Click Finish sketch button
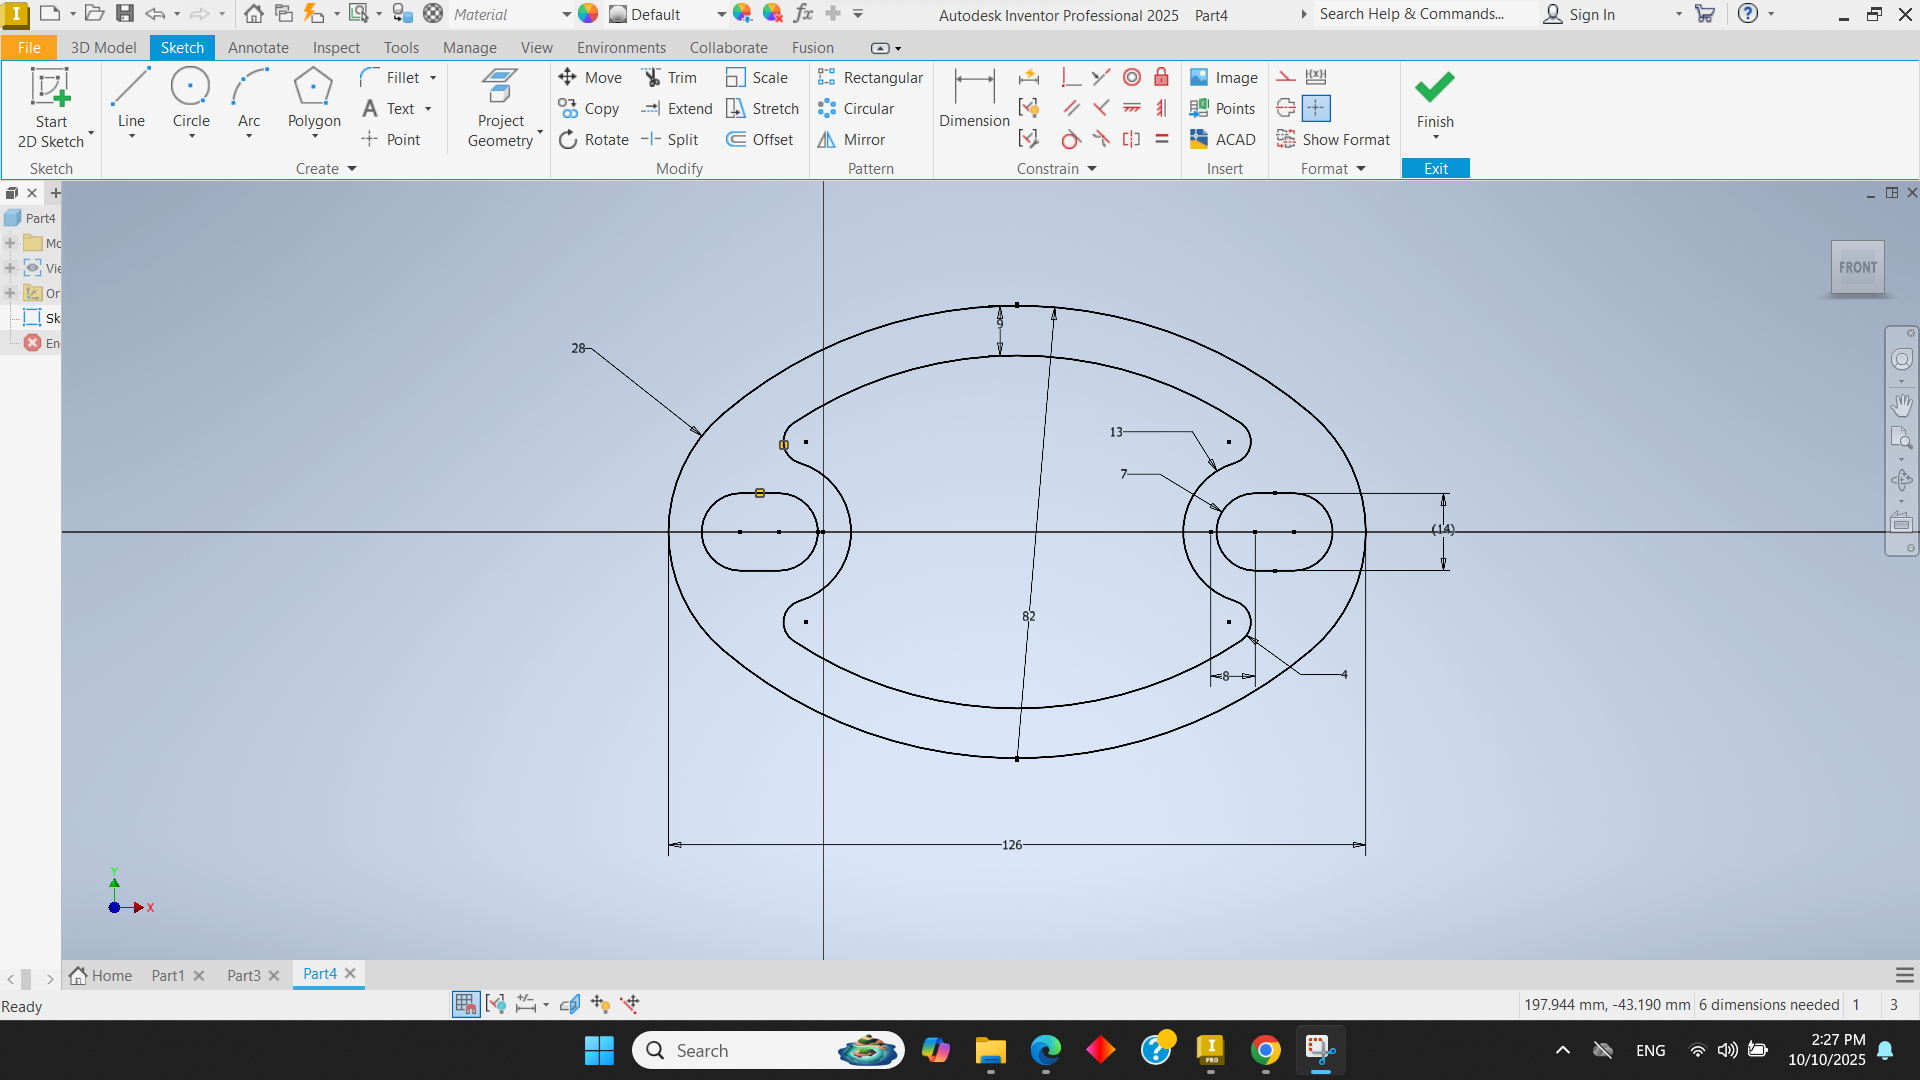Image resolution: width=1920 pixels, height=1080 pixels. (1434, 98)
